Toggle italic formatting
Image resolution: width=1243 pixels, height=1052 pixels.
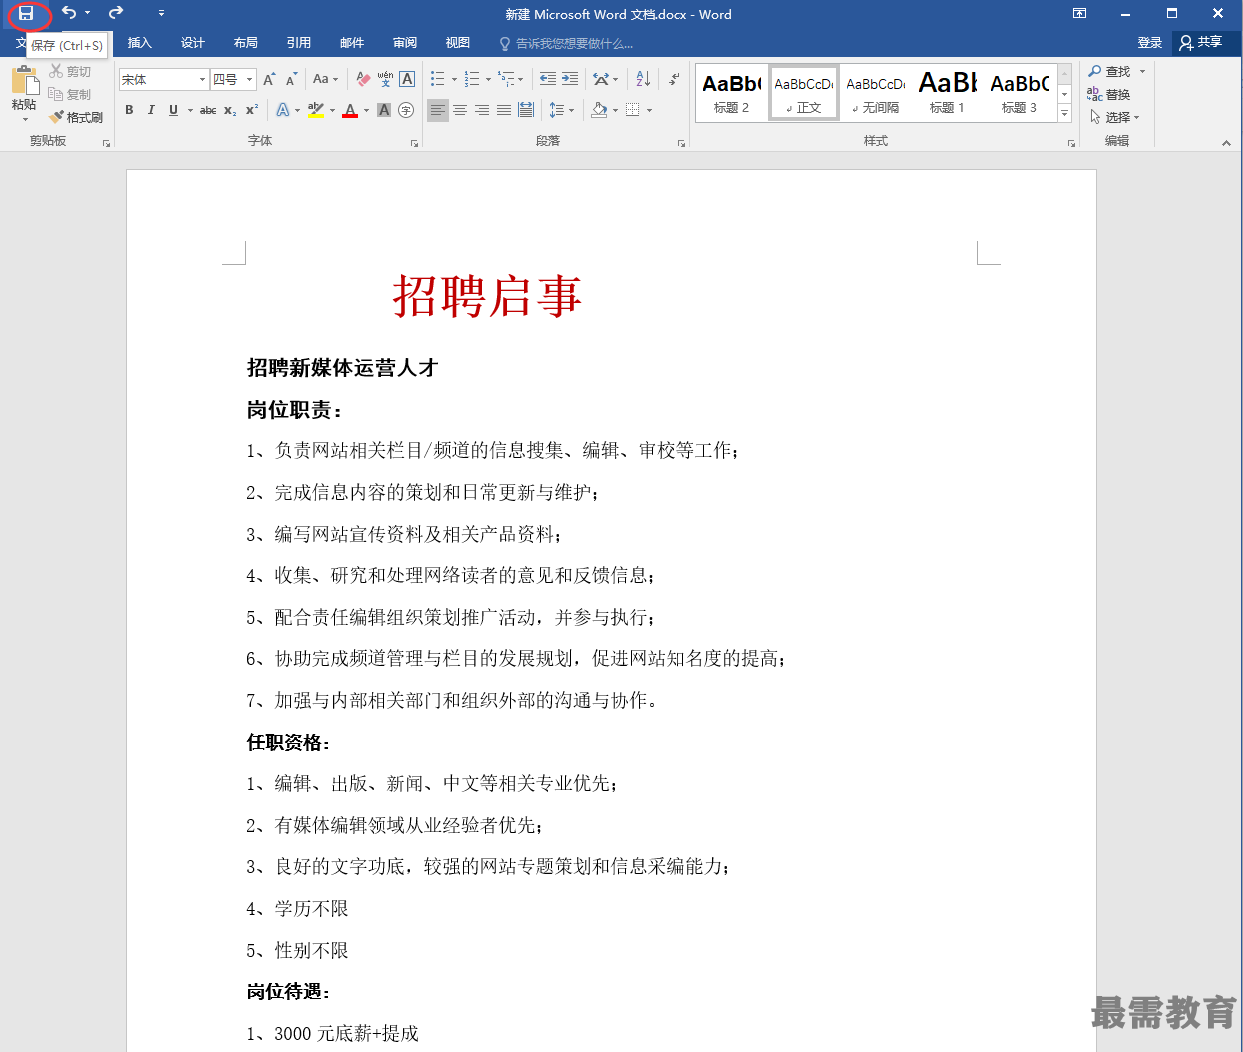click(151, 110)
